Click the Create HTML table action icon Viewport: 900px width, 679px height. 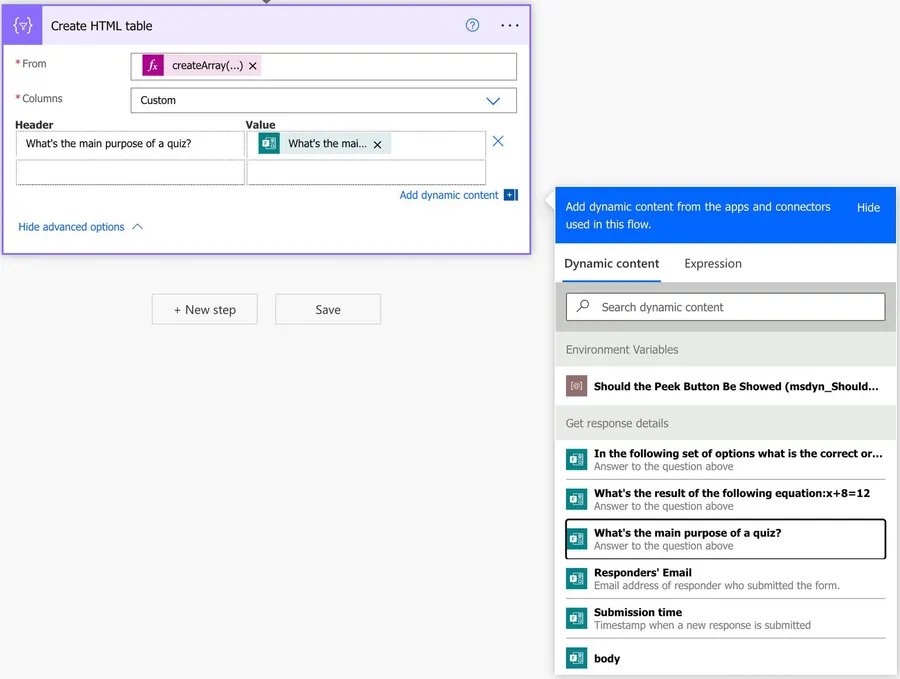22,25
